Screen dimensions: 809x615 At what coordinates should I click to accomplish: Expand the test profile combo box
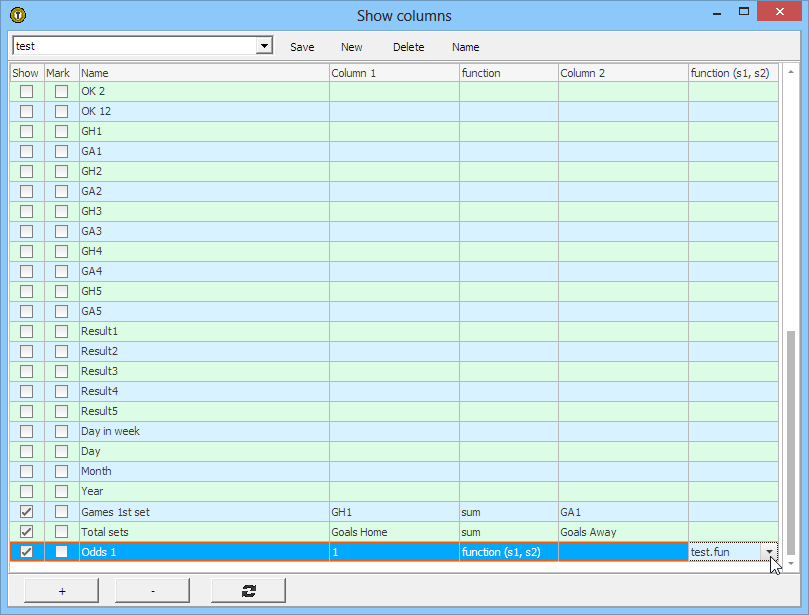[x=264, y=46]
